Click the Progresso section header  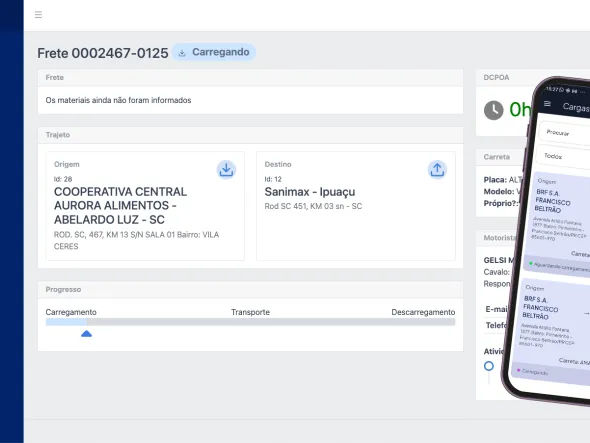pyautogui.click(x=250, y=289)
